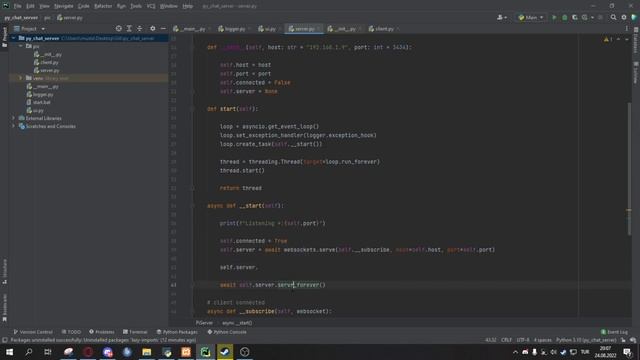Viewport: 640px width, 360px height.
Task: Open the Edit menu
Action: click(x=30, y=6)
